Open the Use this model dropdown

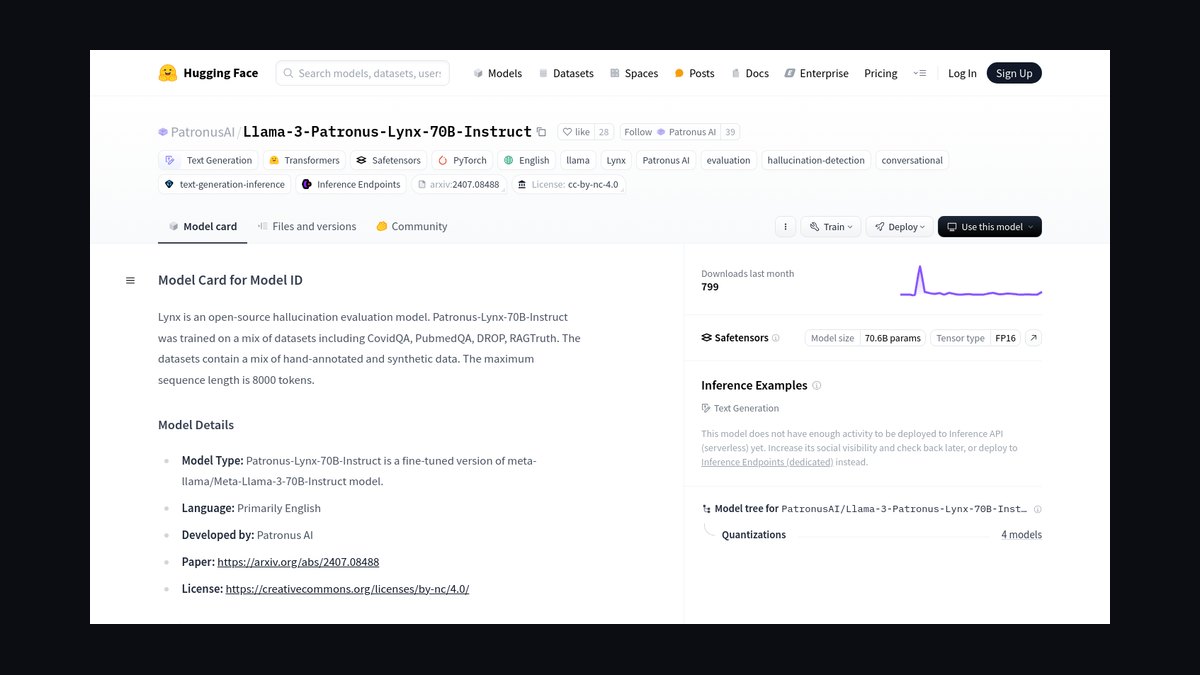990,227
